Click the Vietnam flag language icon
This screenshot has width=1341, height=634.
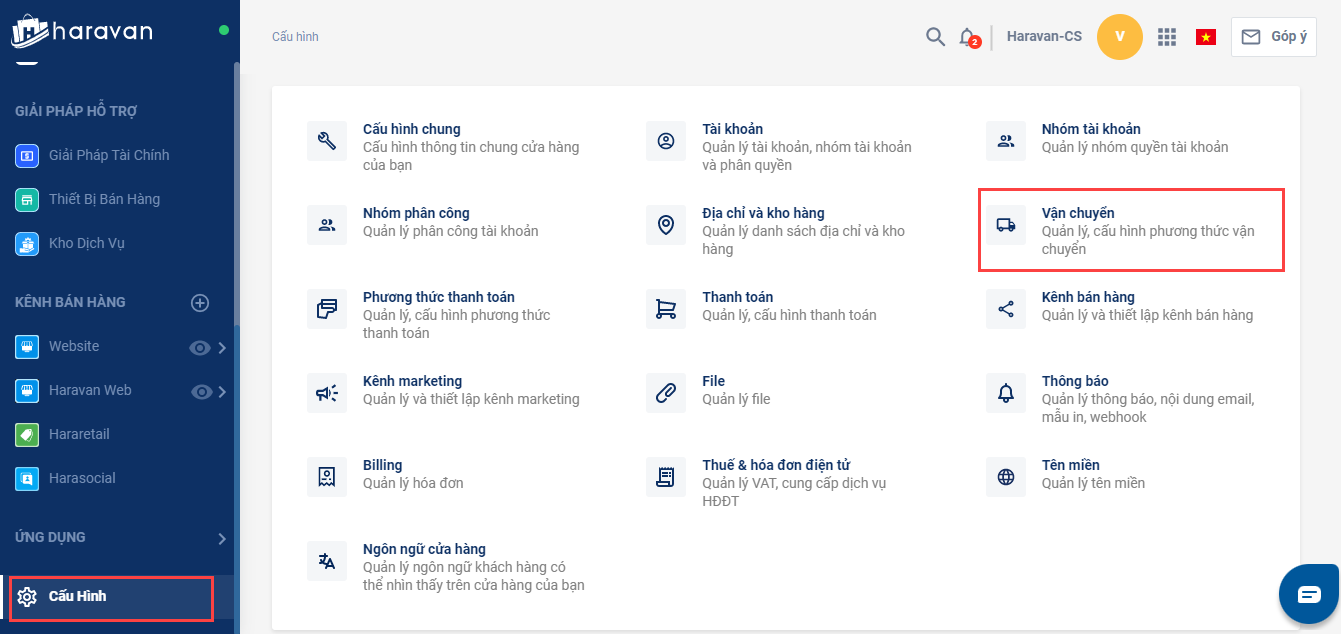click(1205, 37)
